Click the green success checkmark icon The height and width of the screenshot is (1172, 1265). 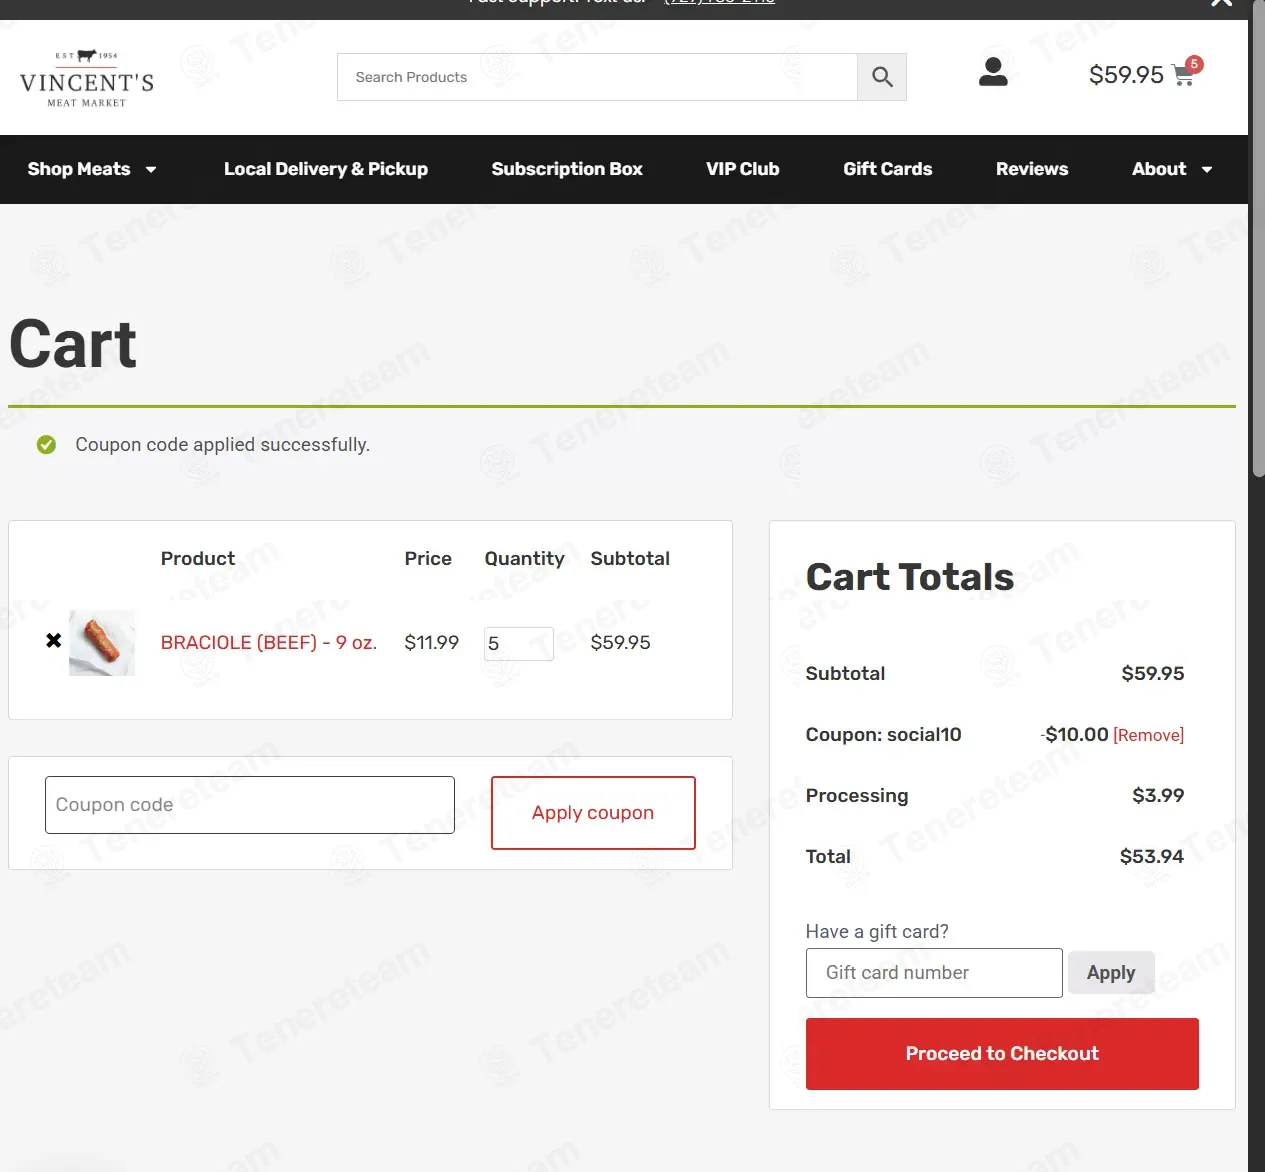point(46,444)
